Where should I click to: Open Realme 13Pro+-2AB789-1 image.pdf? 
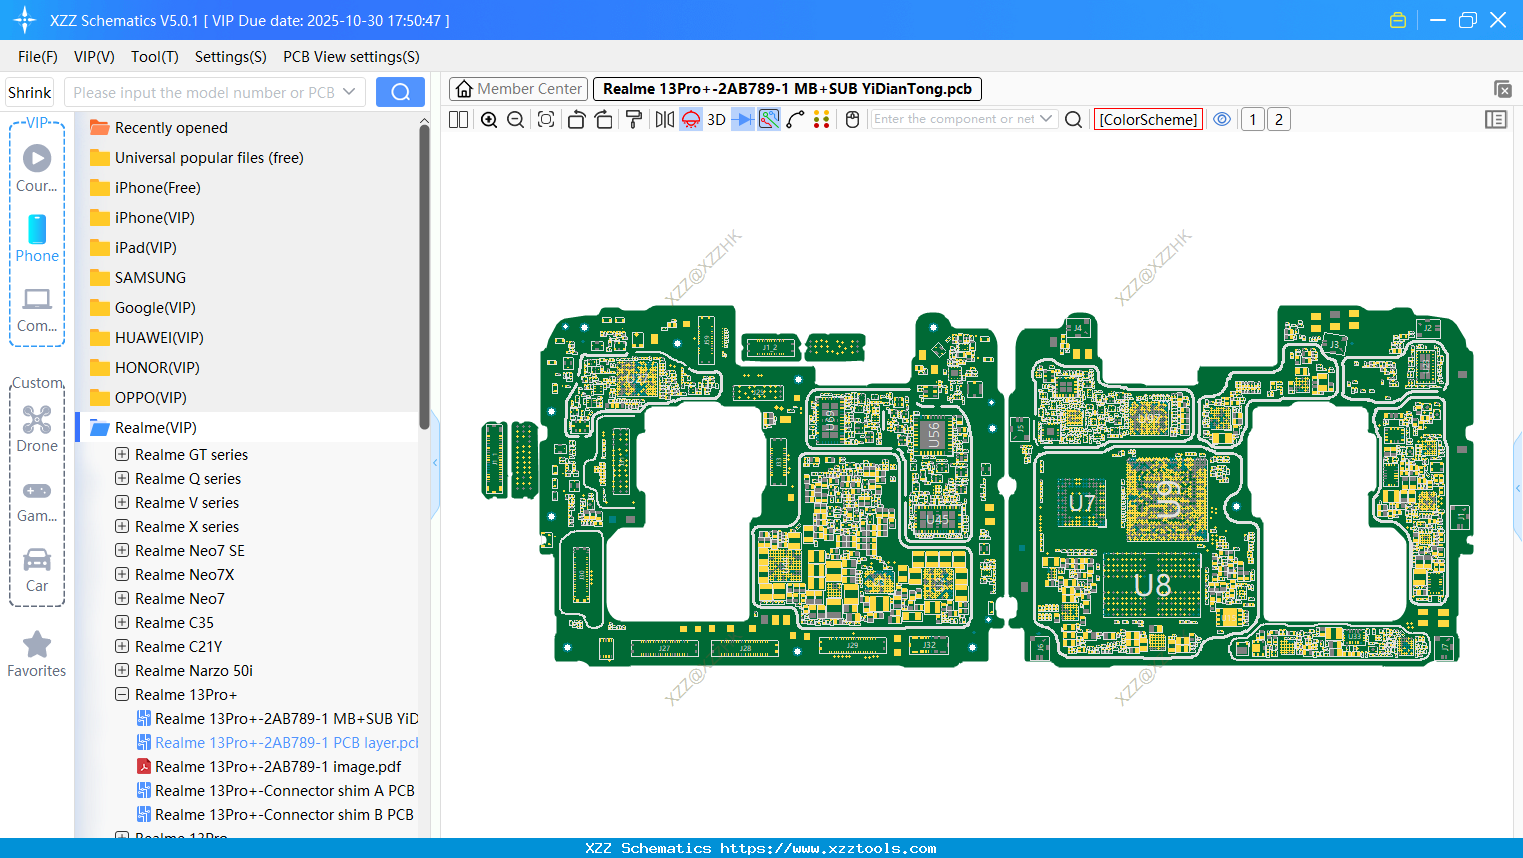[269, 766]
